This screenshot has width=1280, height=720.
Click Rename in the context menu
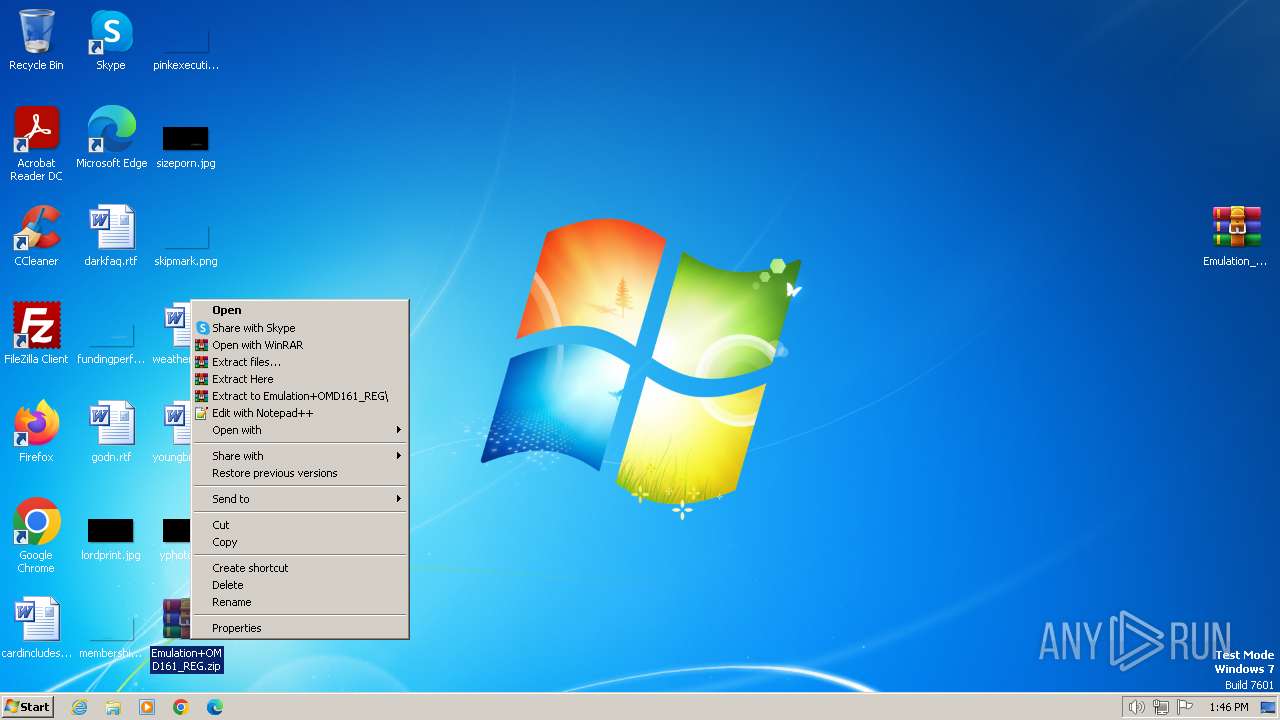point(300,602)
